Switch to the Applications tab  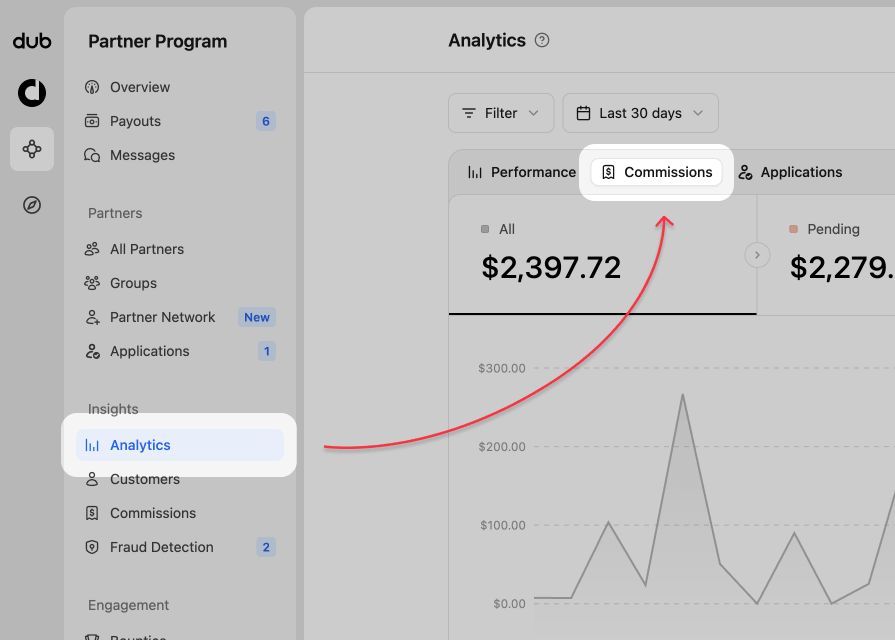coord(790,172)
